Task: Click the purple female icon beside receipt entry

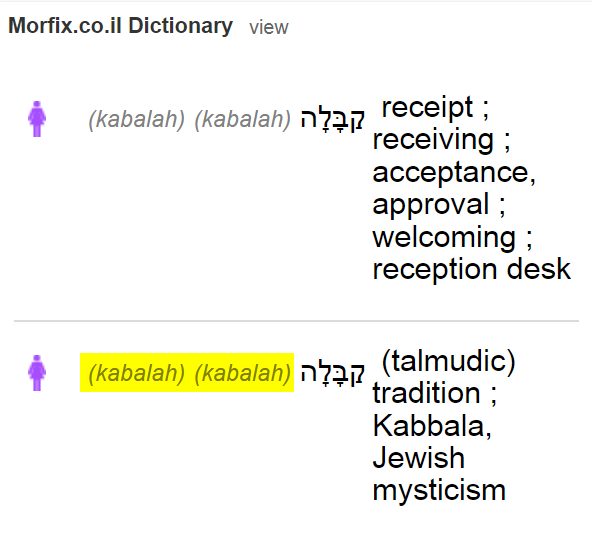Action: (x=37, y=119)
